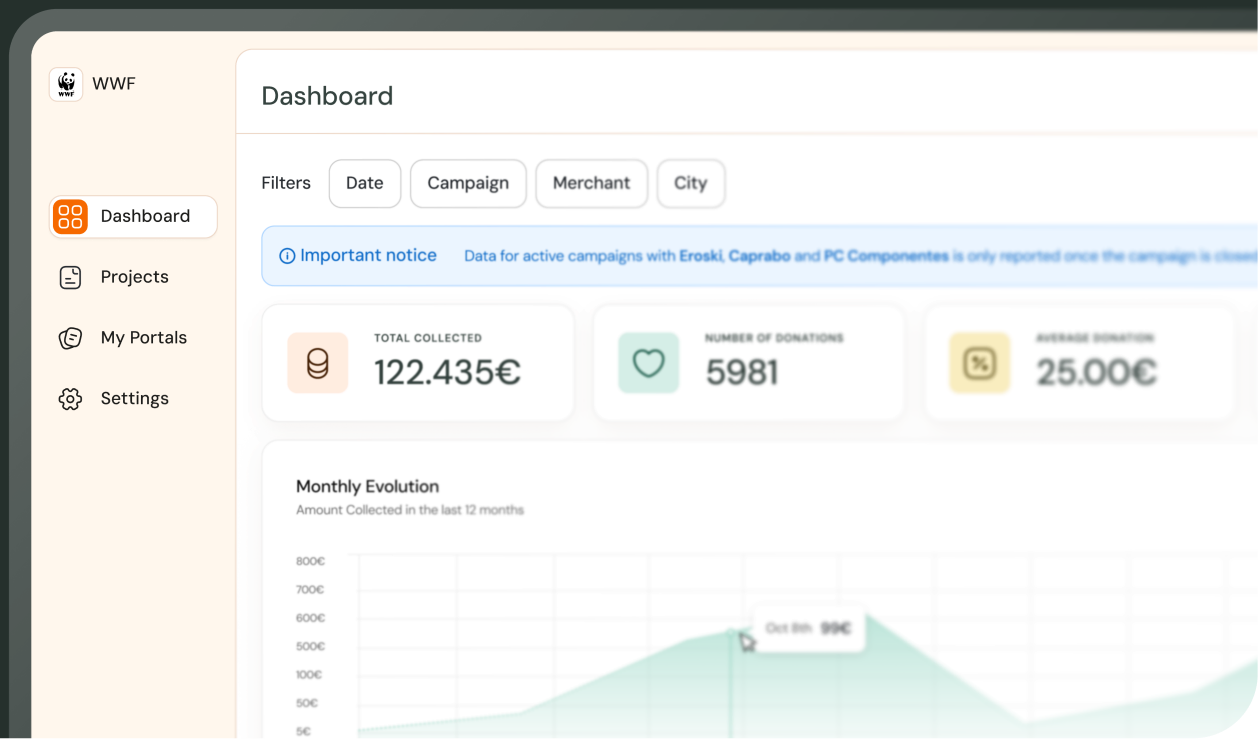Click the PC Componentes name in notice
This screenshot has height=739, width=1258.
[x=886, y=256]
